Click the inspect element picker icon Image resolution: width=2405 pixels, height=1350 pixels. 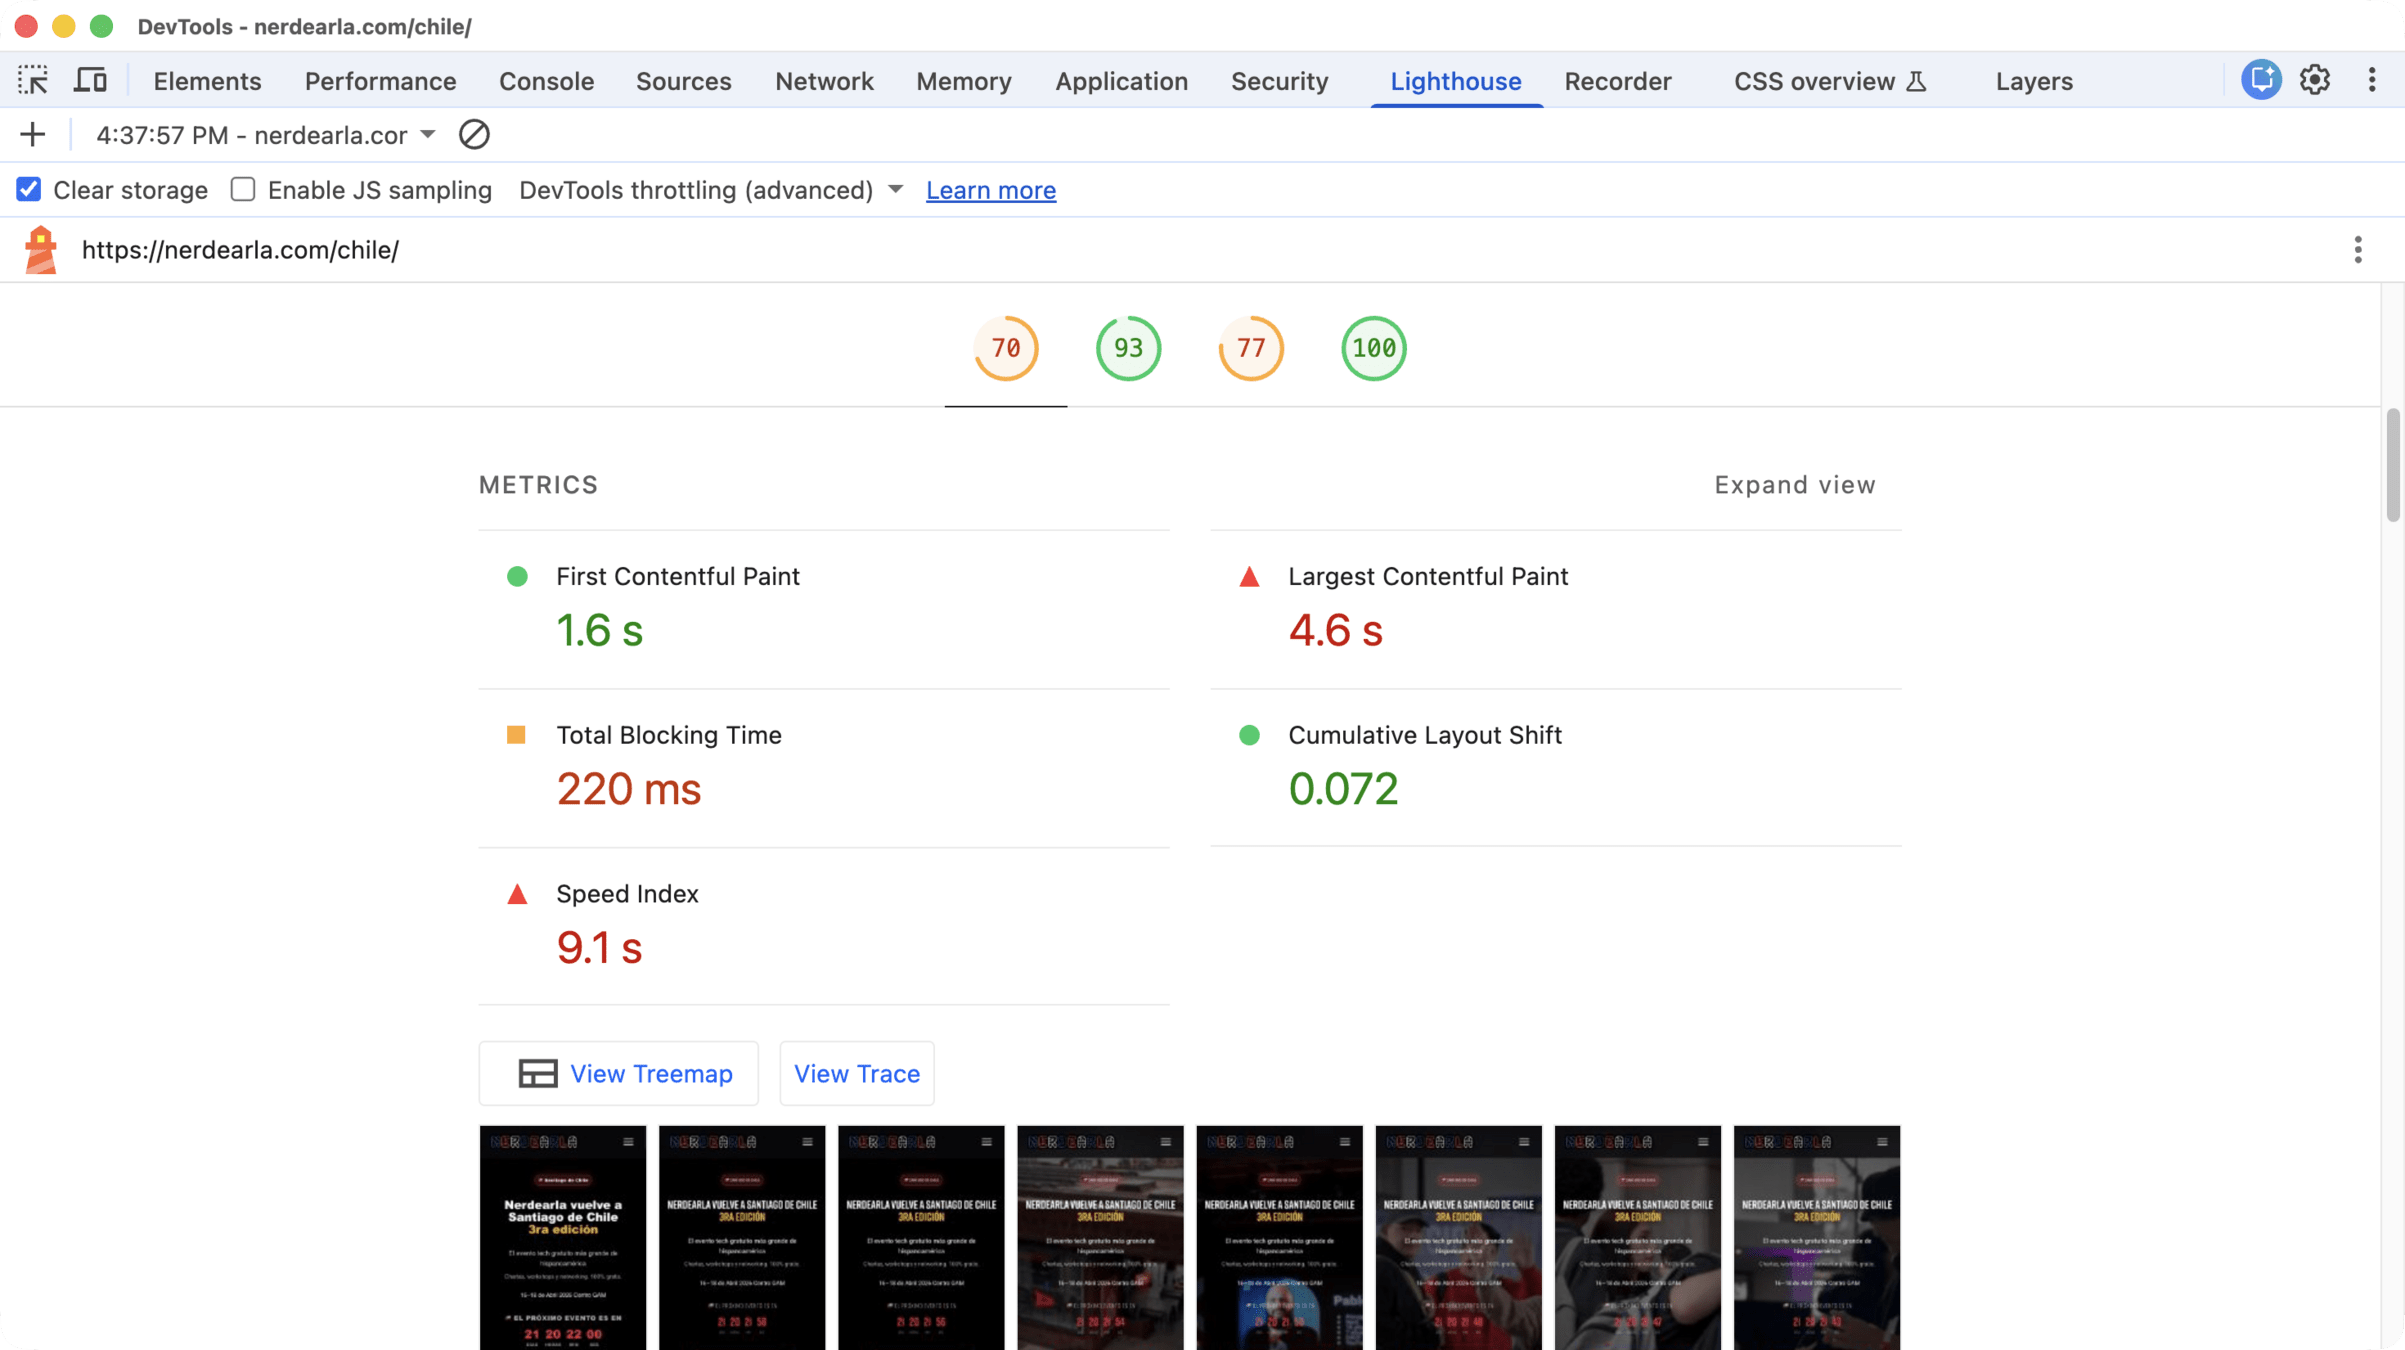point(32,80)
